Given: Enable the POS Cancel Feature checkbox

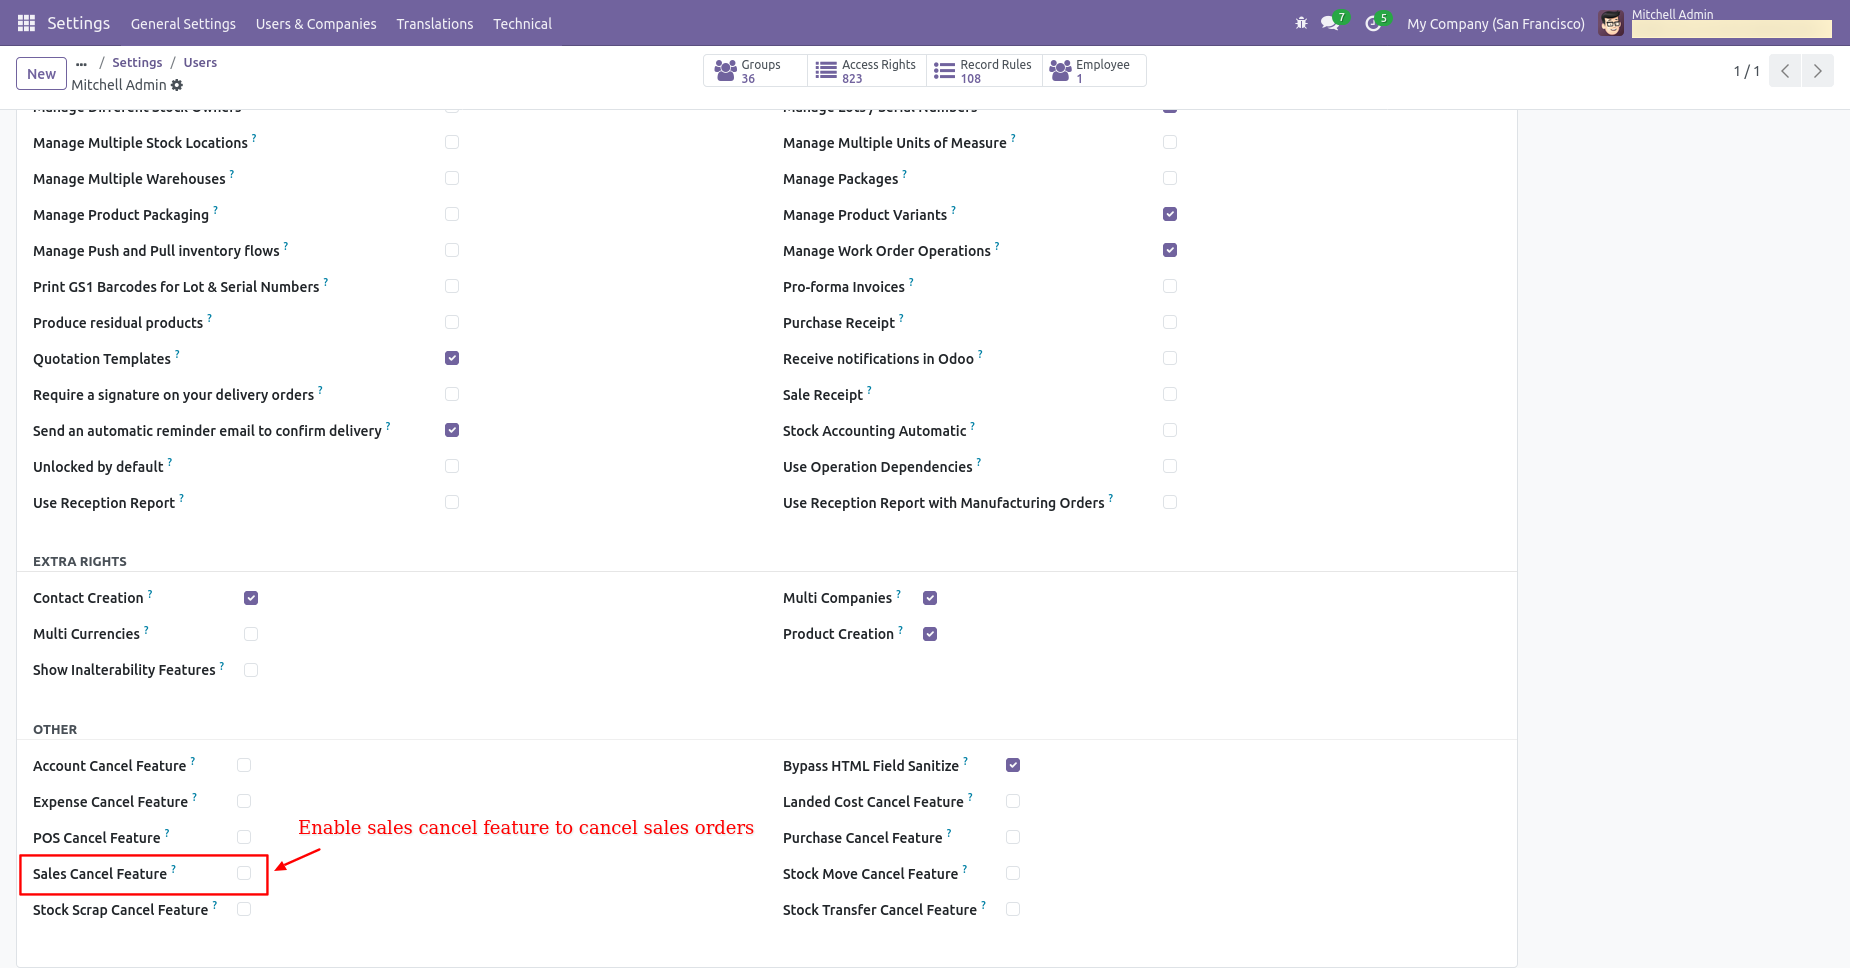Looking at the screenshot, I should click(x=244, y=837).
